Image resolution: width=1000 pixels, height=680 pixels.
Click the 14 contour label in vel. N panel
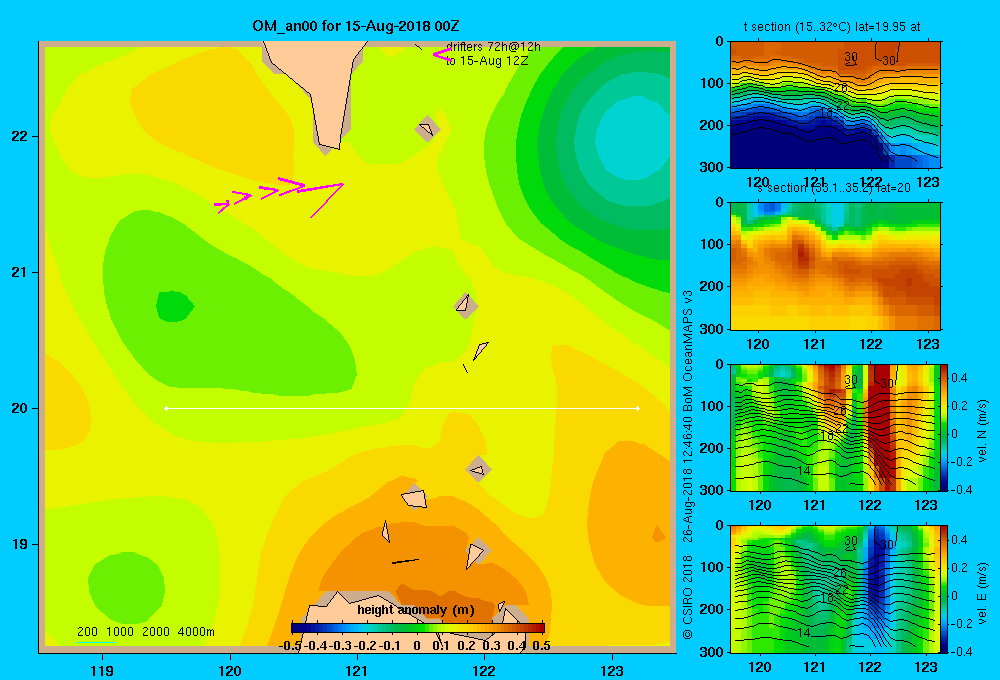(804, 471)
